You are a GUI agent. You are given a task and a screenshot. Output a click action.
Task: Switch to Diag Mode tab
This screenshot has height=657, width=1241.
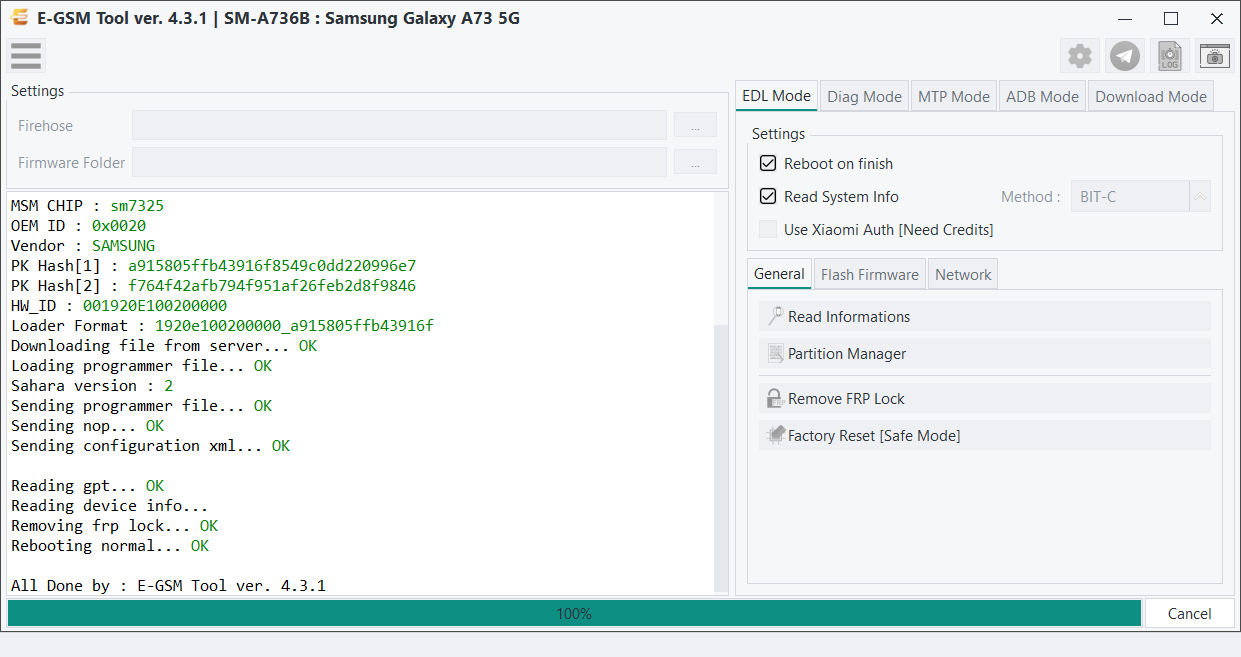coord(865,96)
